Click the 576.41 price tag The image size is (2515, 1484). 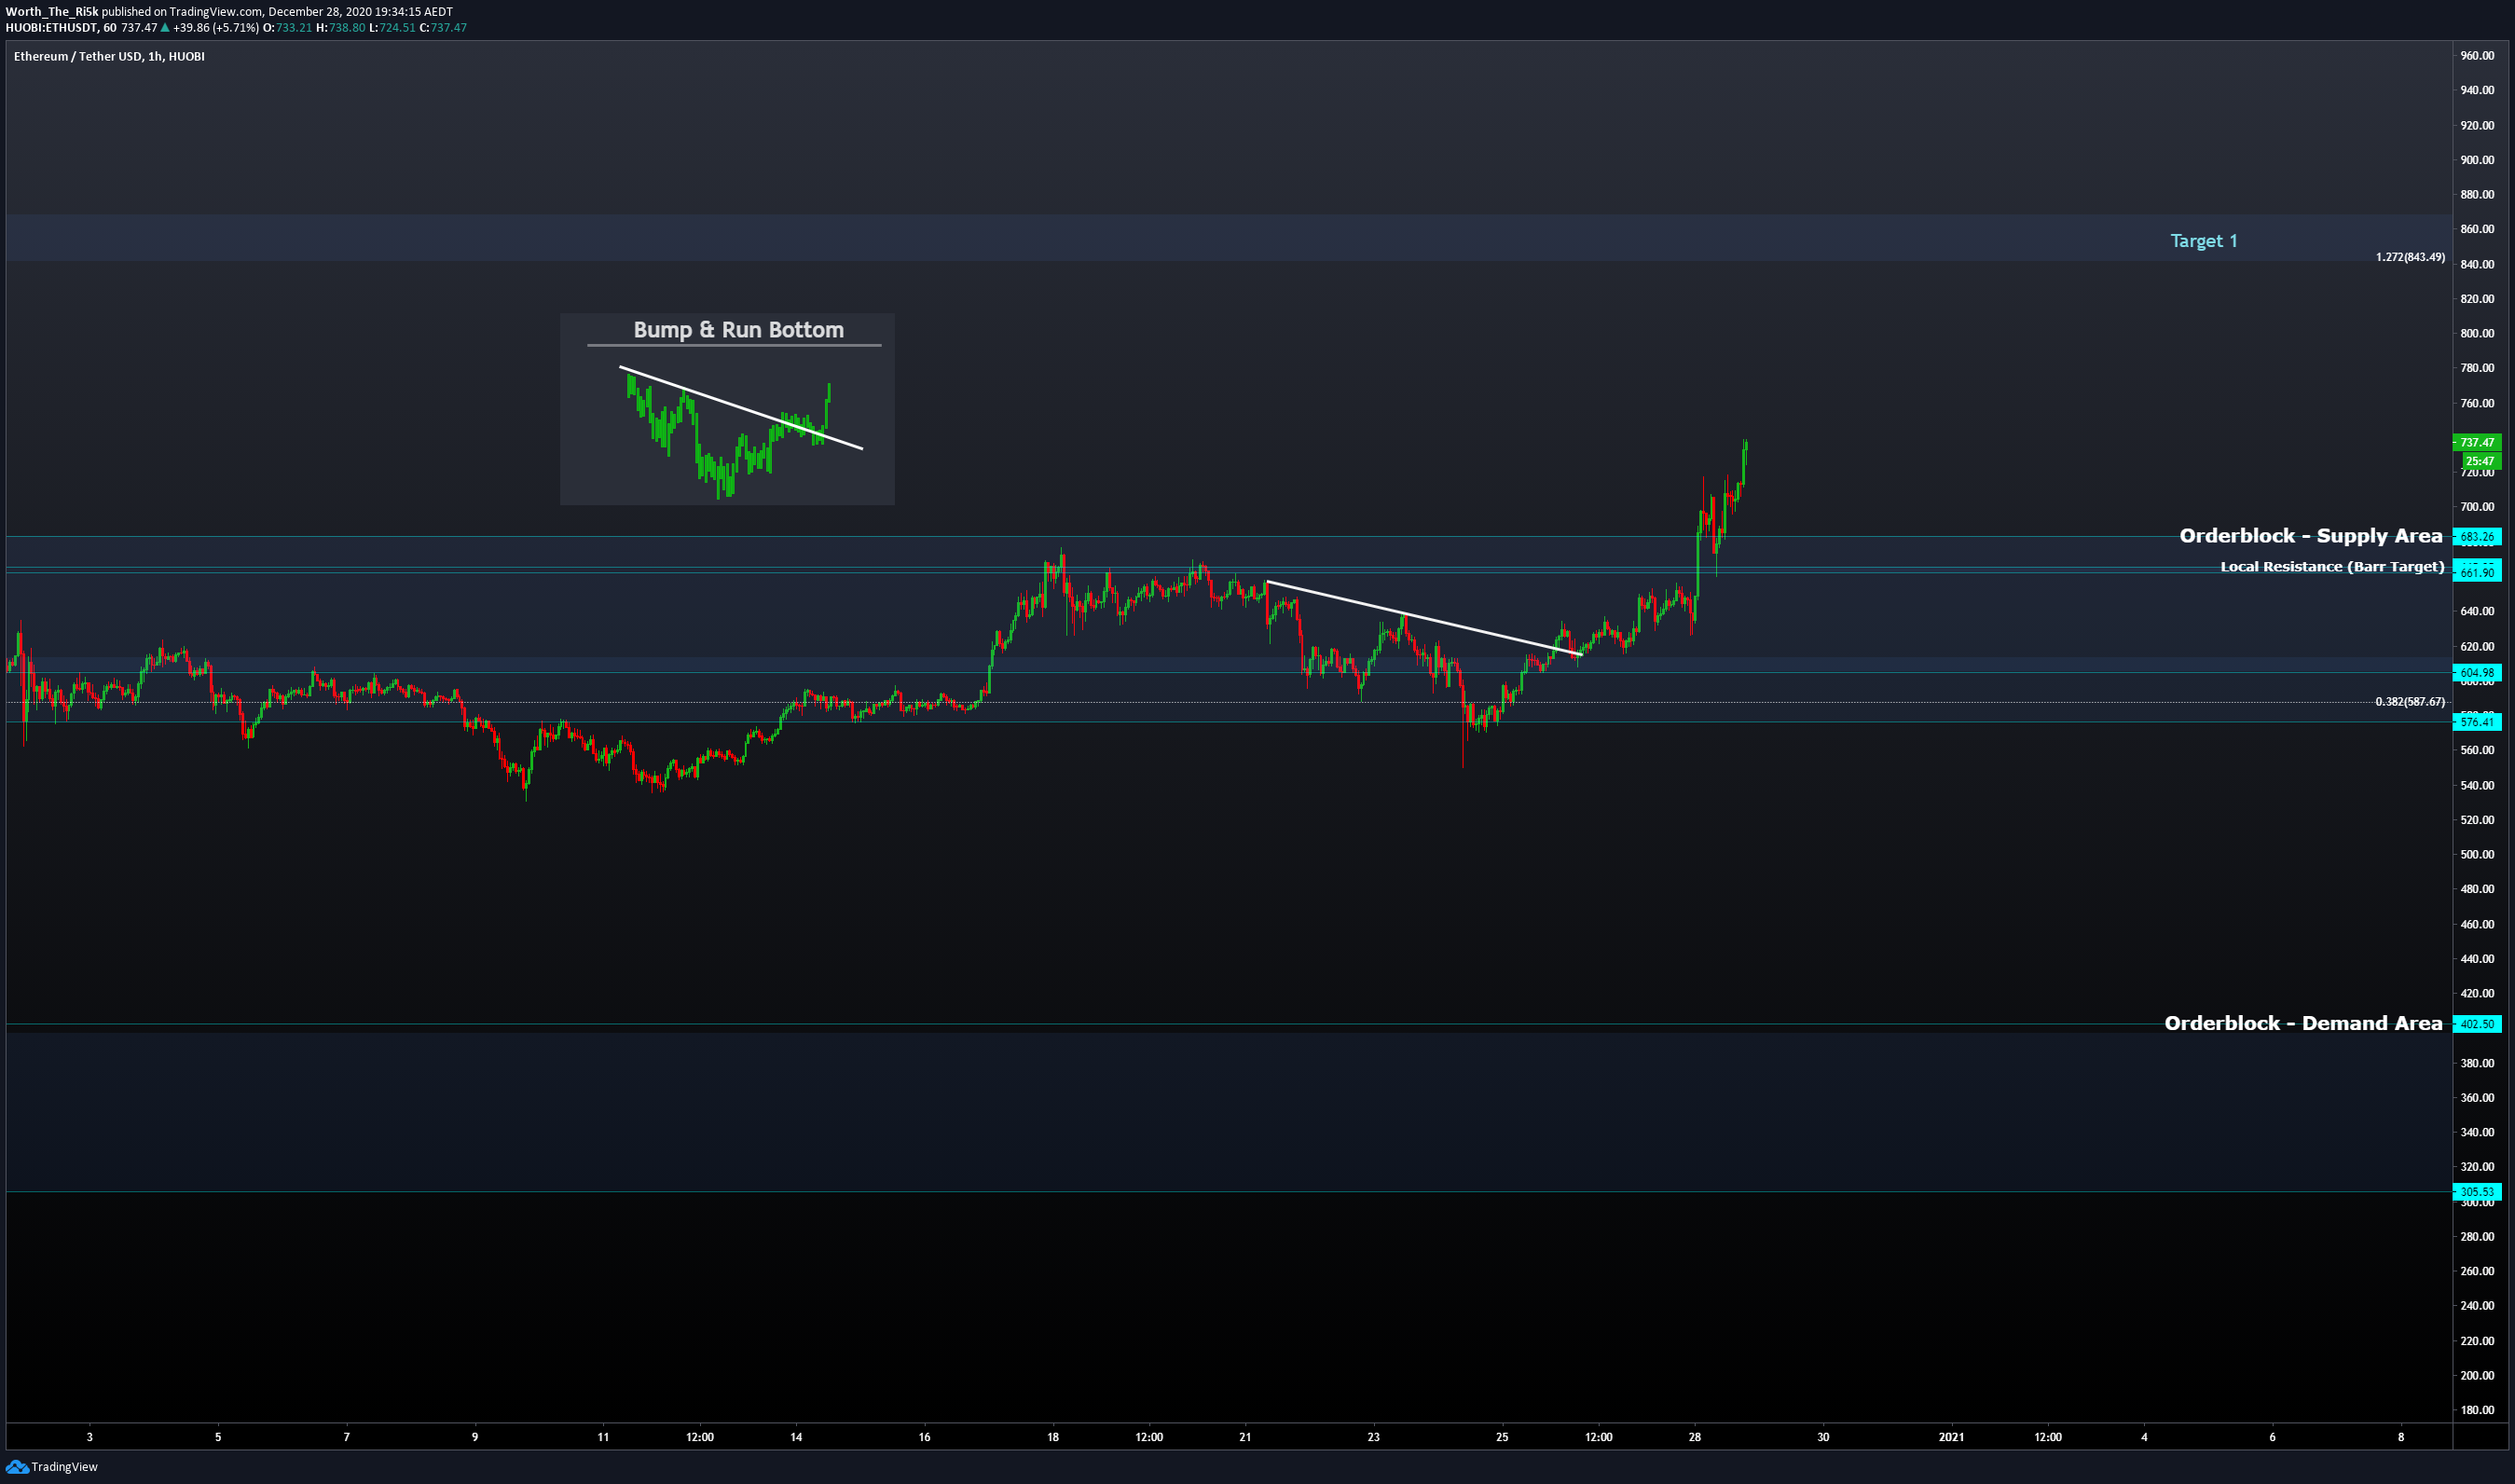click(x=2477, y=721)
